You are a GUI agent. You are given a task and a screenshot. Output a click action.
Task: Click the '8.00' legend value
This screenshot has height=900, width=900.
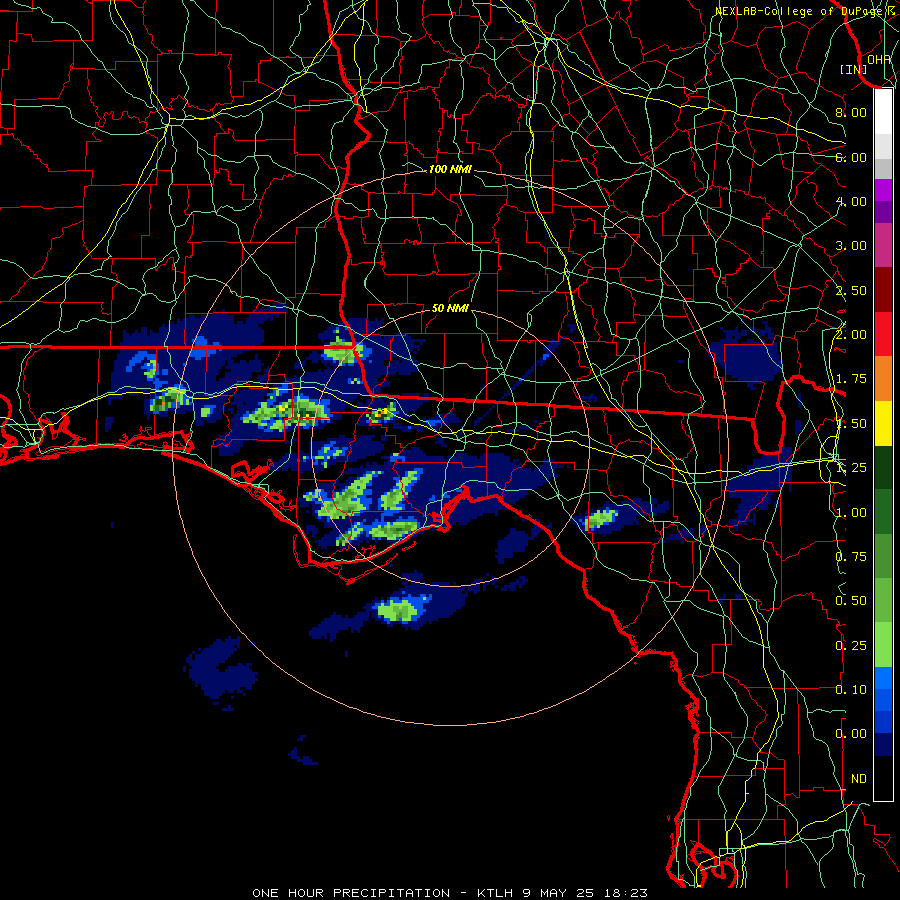(x=851, y=112)
